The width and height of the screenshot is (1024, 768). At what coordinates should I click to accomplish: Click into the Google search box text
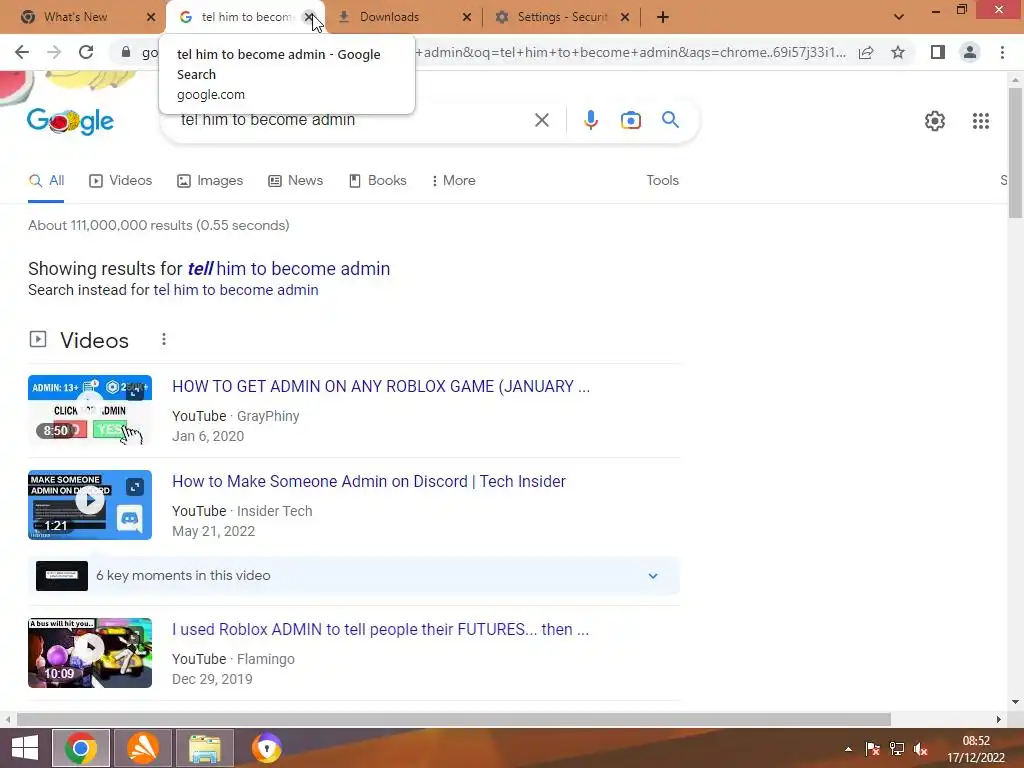268,120
